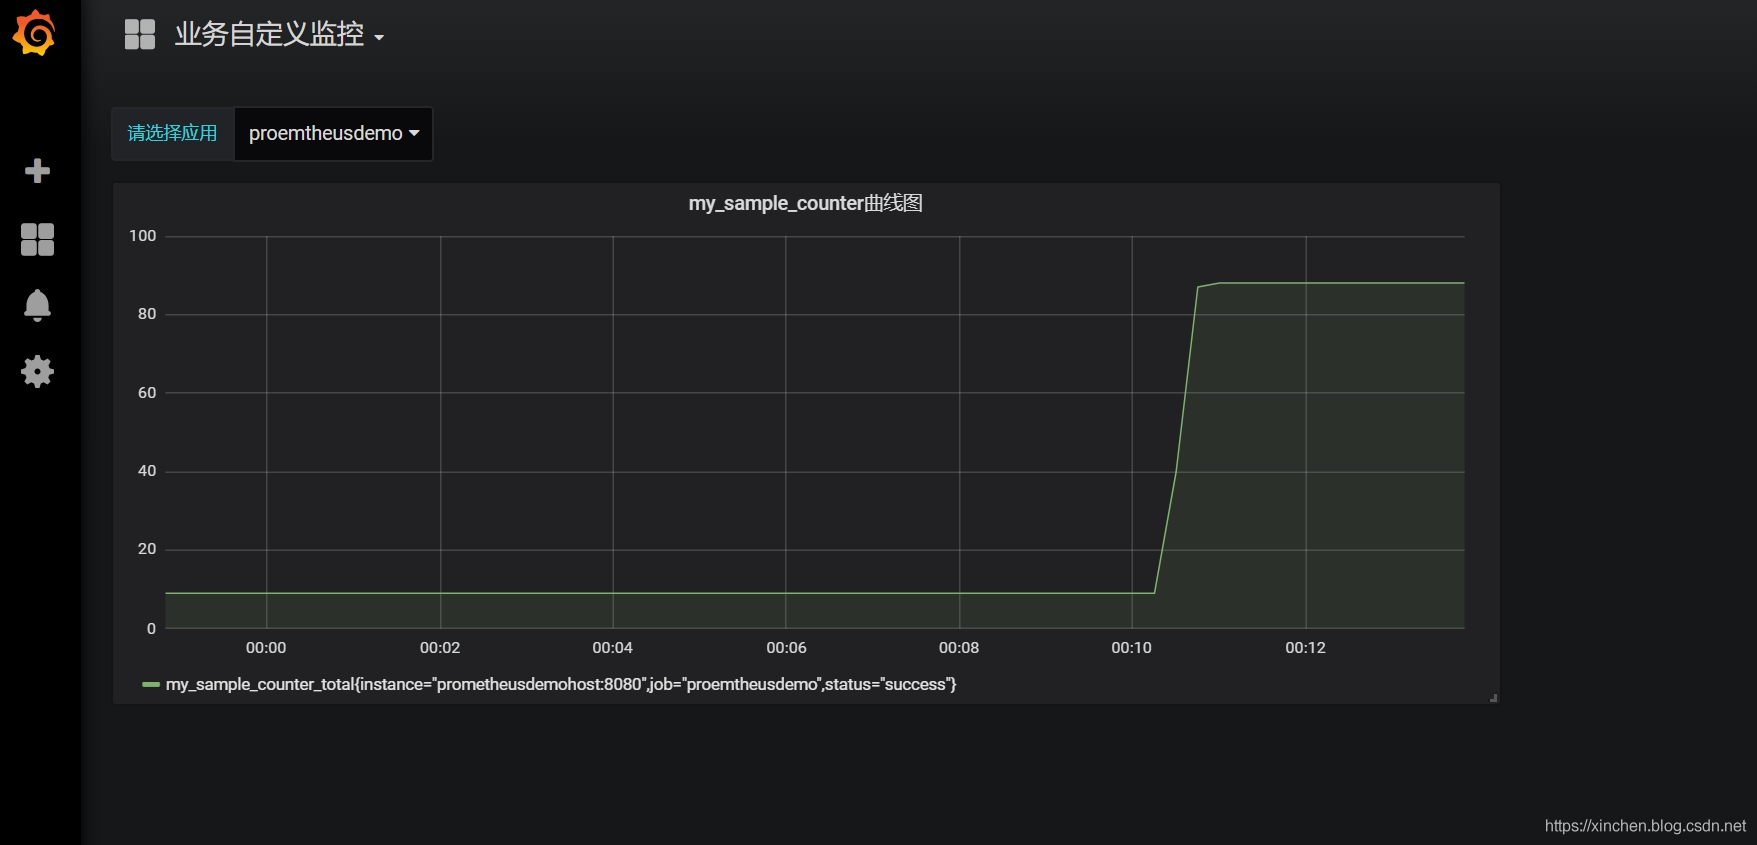Open the Create plus menu in sidebar
Image resolution: width=1757 pixels, height=845 pixels.
pyautogui.click(x=37, y=171)
